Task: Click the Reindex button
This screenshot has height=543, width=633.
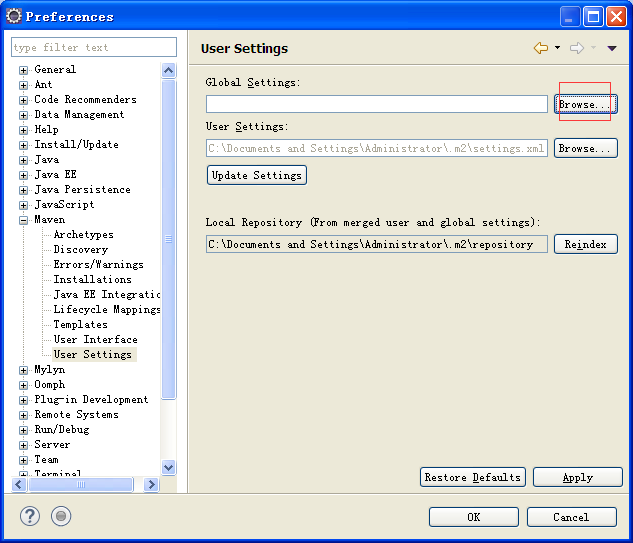Action: click(x=586, y=244)
